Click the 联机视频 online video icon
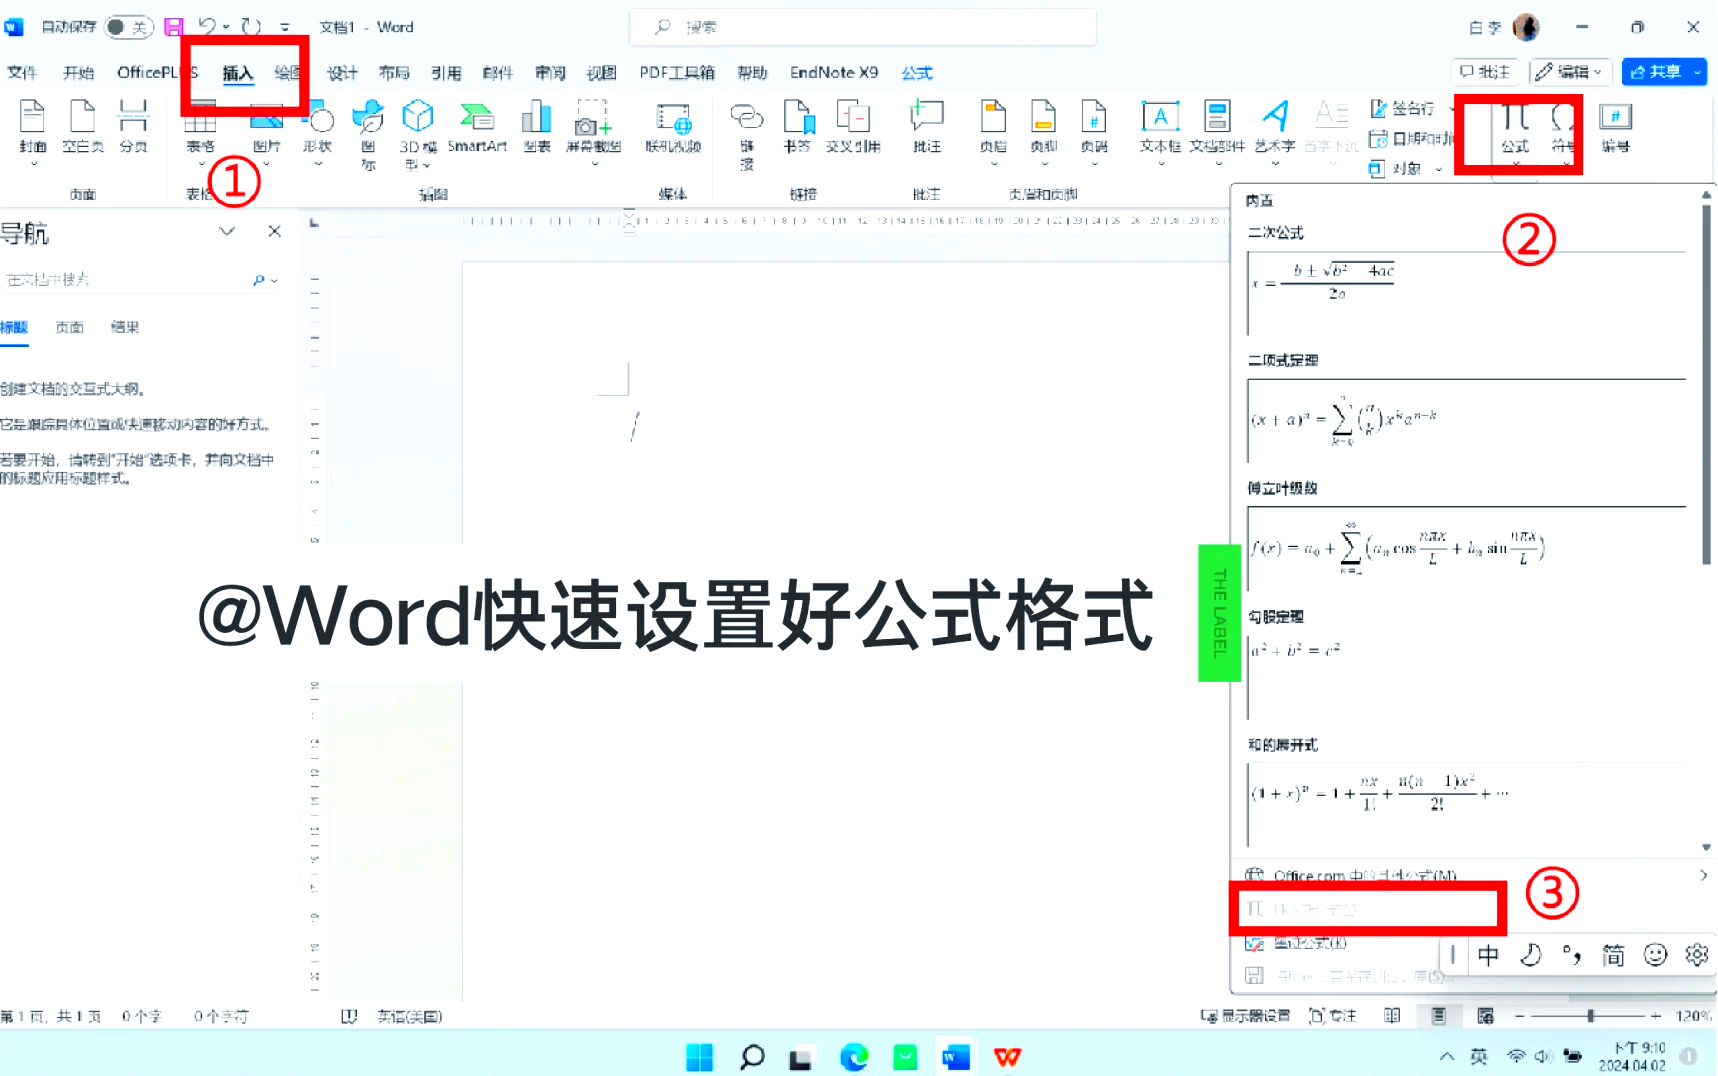Viewport: 1718px width, 1076px height. click(673, 127)
